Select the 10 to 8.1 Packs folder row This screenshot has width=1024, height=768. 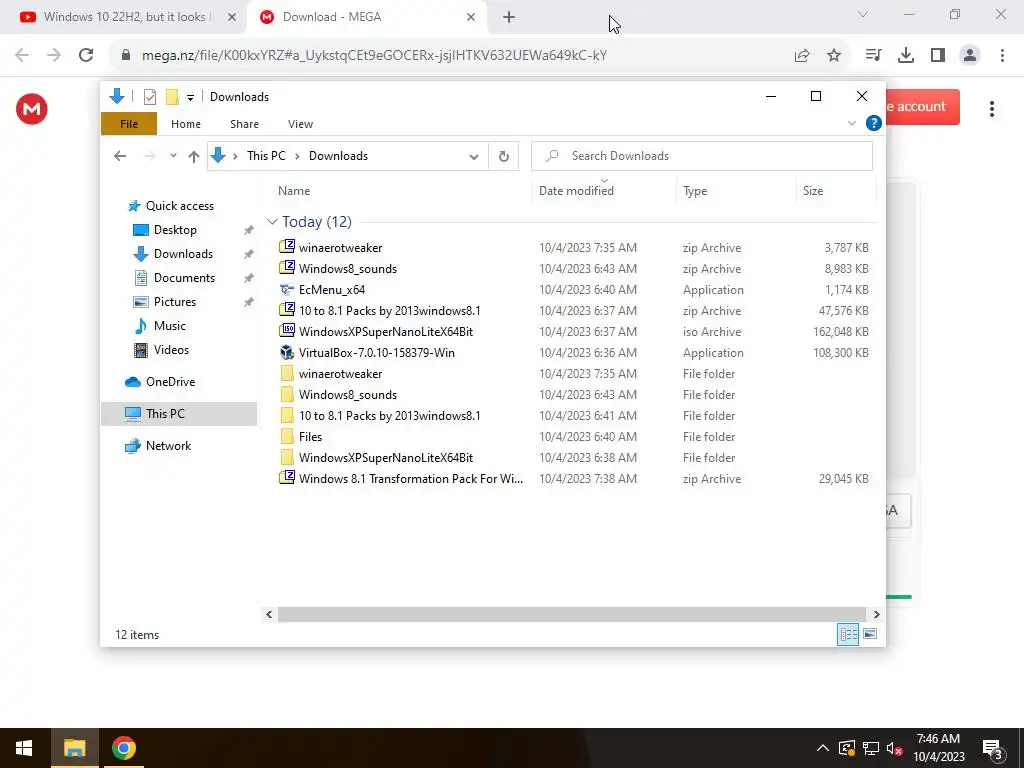573,415
